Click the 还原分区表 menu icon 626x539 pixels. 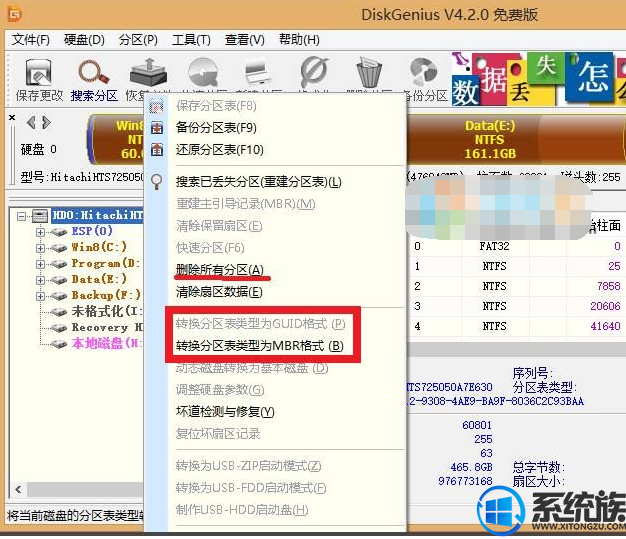coord(156,150)
